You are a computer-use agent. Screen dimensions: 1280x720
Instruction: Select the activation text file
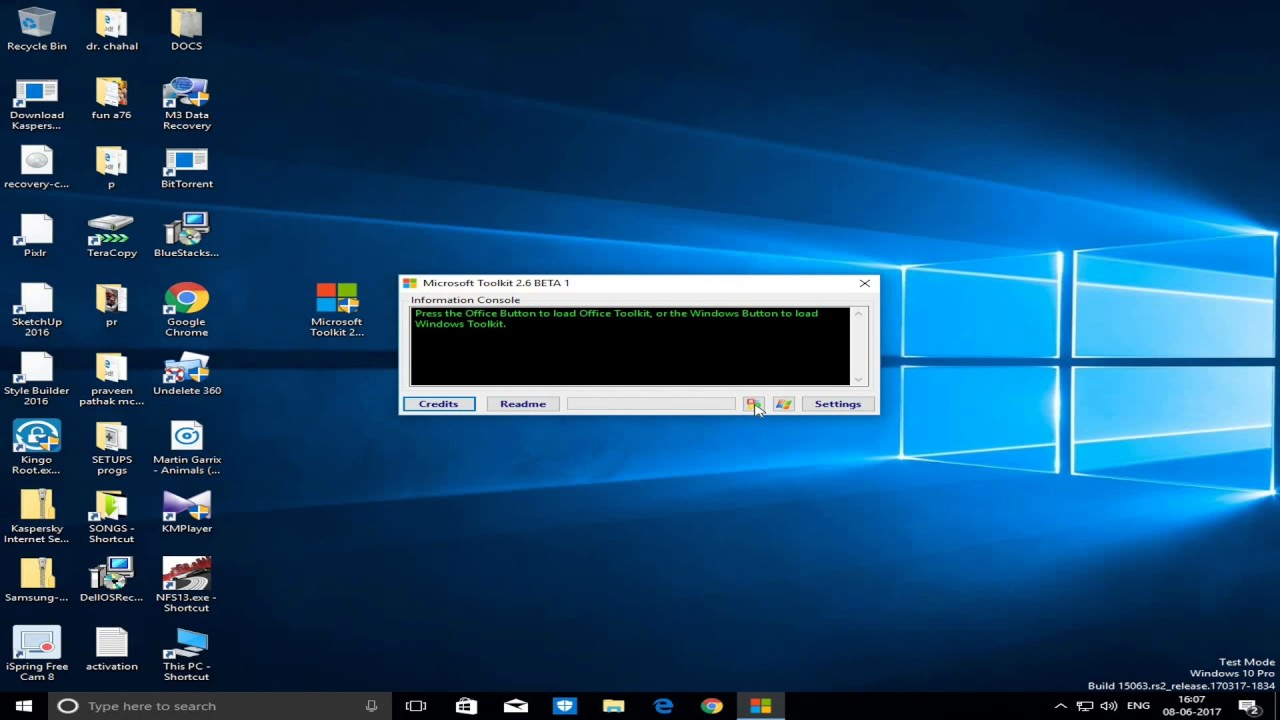pyautogui.click(x=112, y=650)
